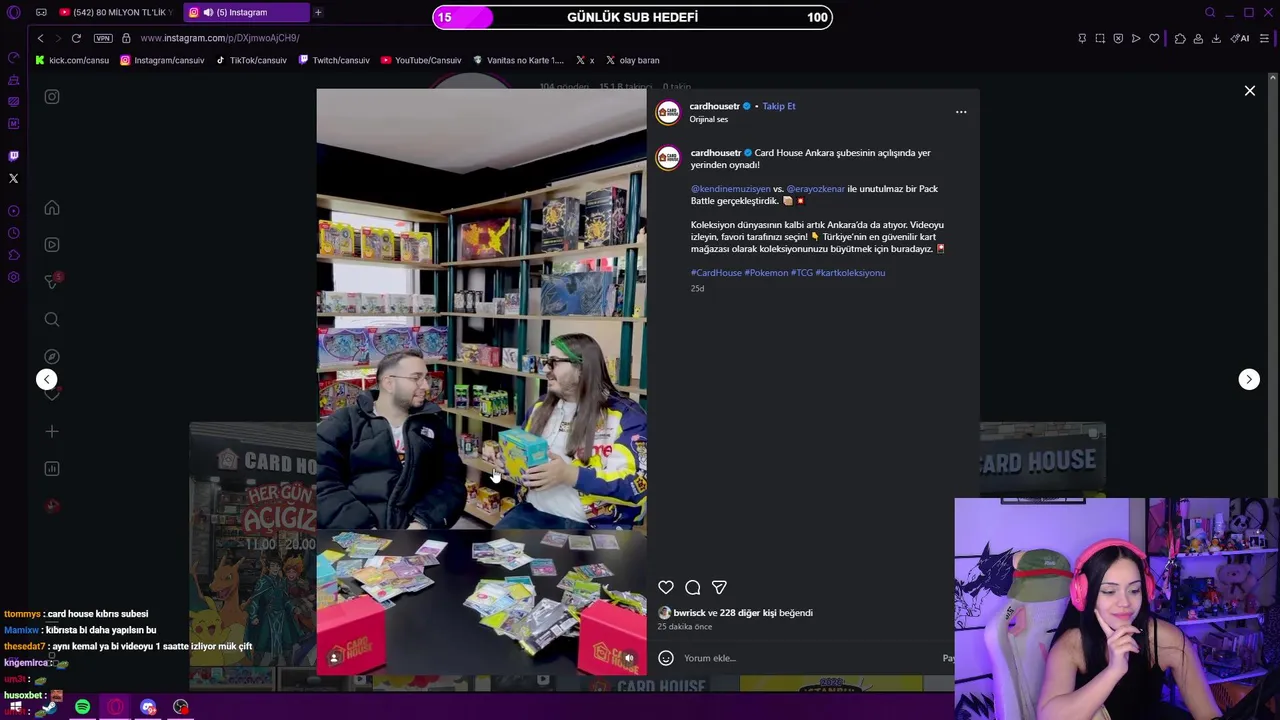Open the #Pokemon hashtag
The image size is (1280, 720).
(766, 273)
